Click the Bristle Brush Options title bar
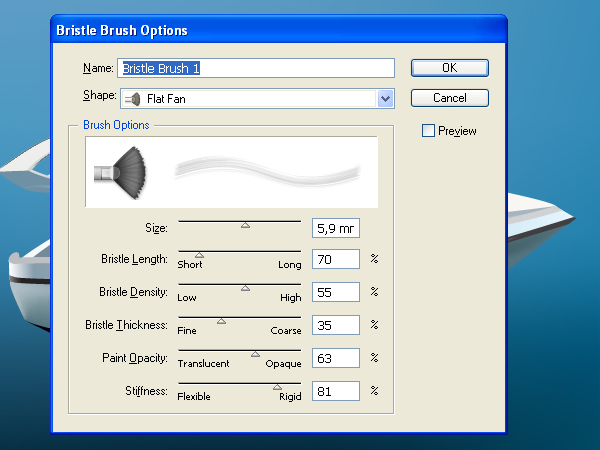The width and height of the screenshot is (600, 450). (x=279, y=30)
